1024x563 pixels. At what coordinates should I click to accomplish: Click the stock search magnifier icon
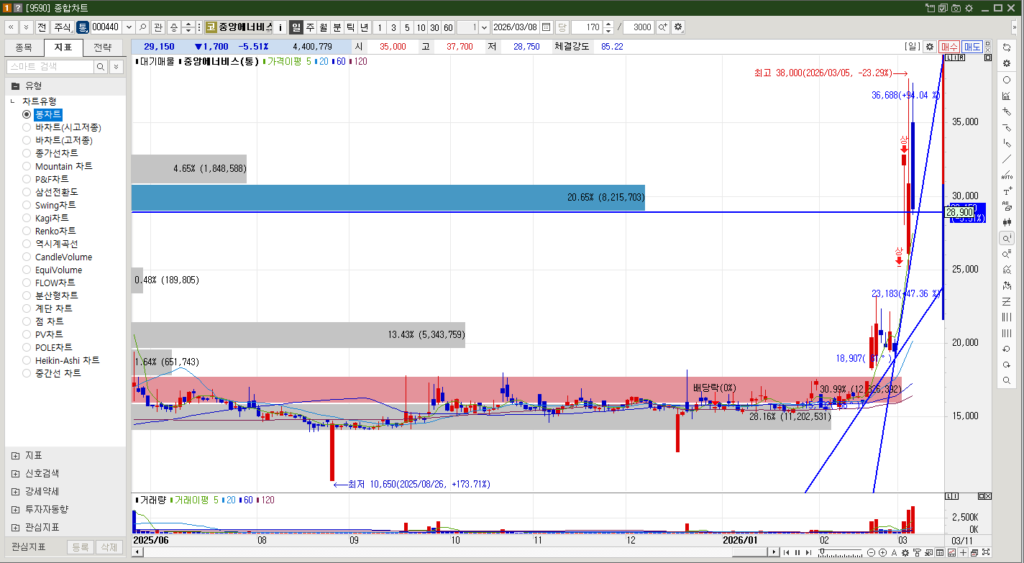[x=143, y=26]
